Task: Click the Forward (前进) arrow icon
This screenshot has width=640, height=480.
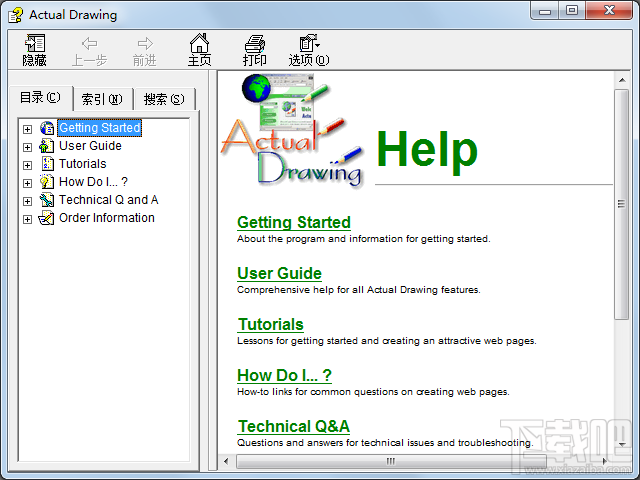Action: click(145, 43)
